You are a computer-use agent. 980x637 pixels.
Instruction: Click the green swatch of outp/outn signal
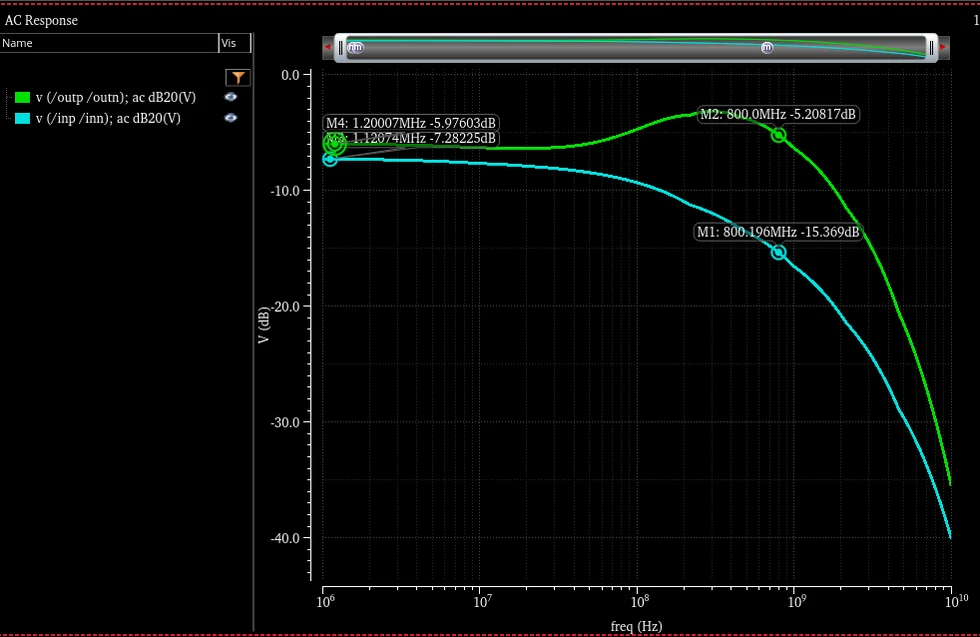point(22,97)
